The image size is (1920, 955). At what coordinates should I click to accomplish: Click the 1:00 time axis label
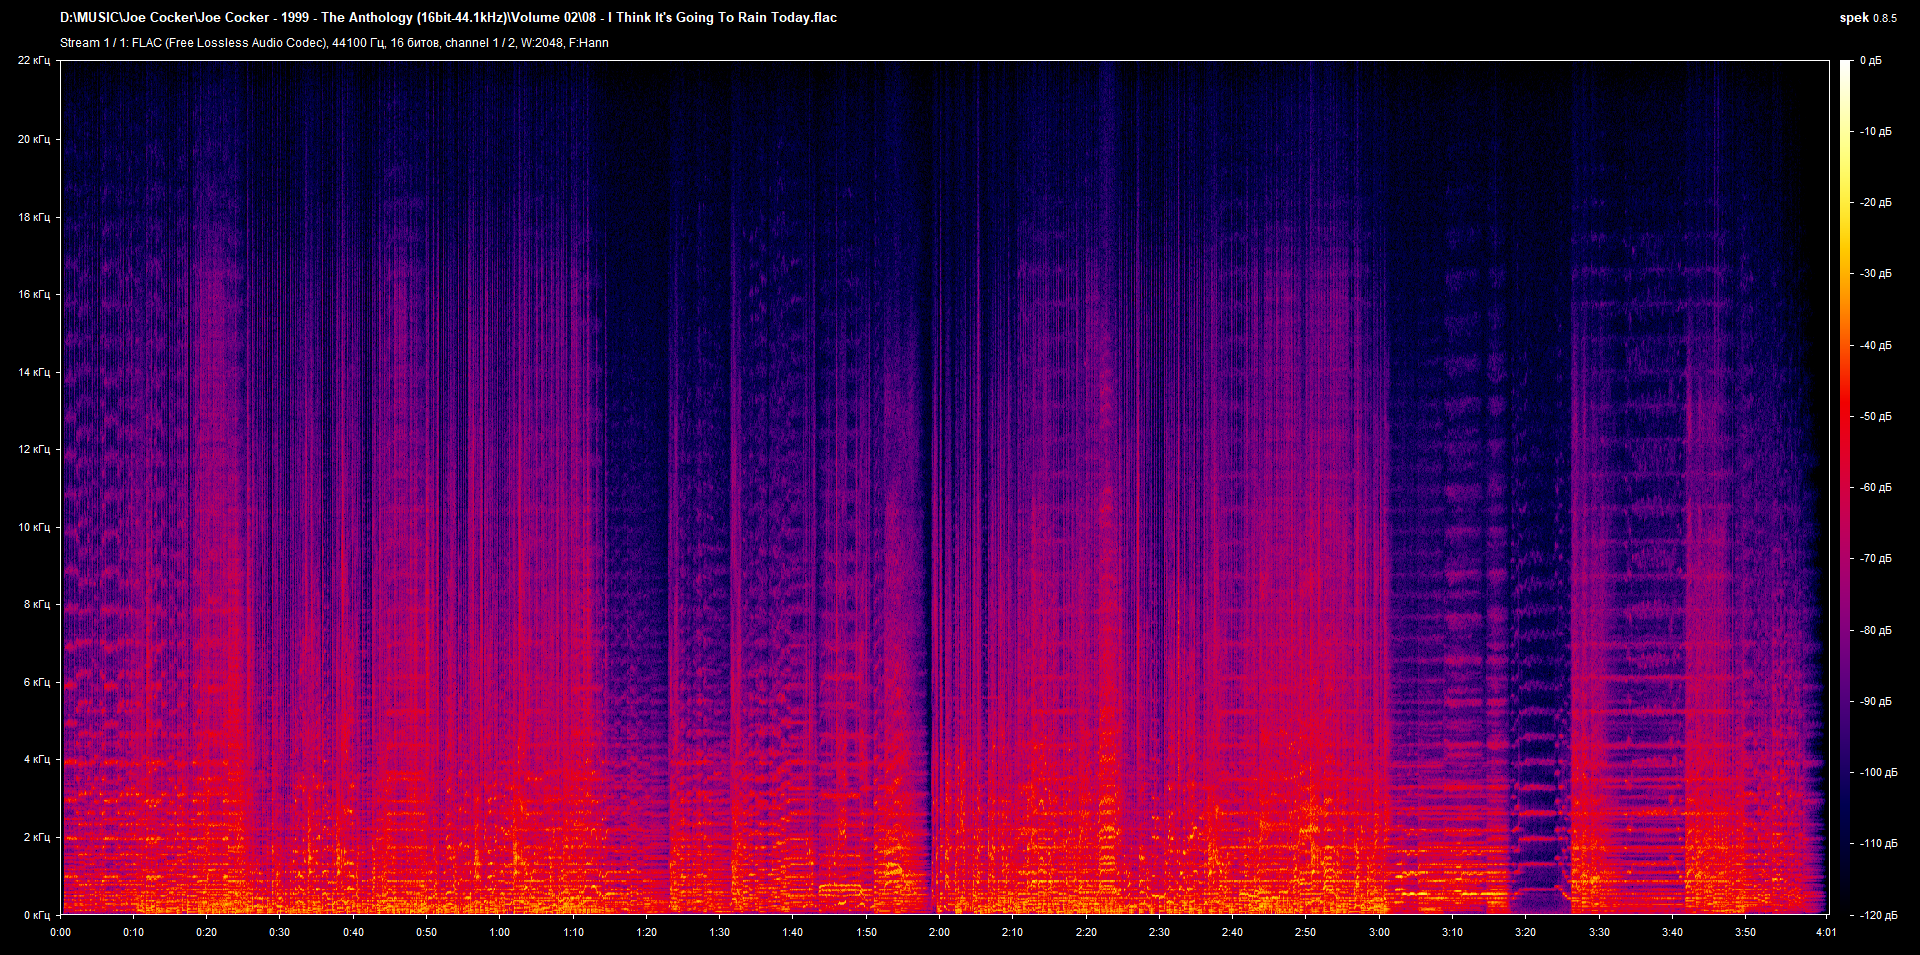click(500, 933)
